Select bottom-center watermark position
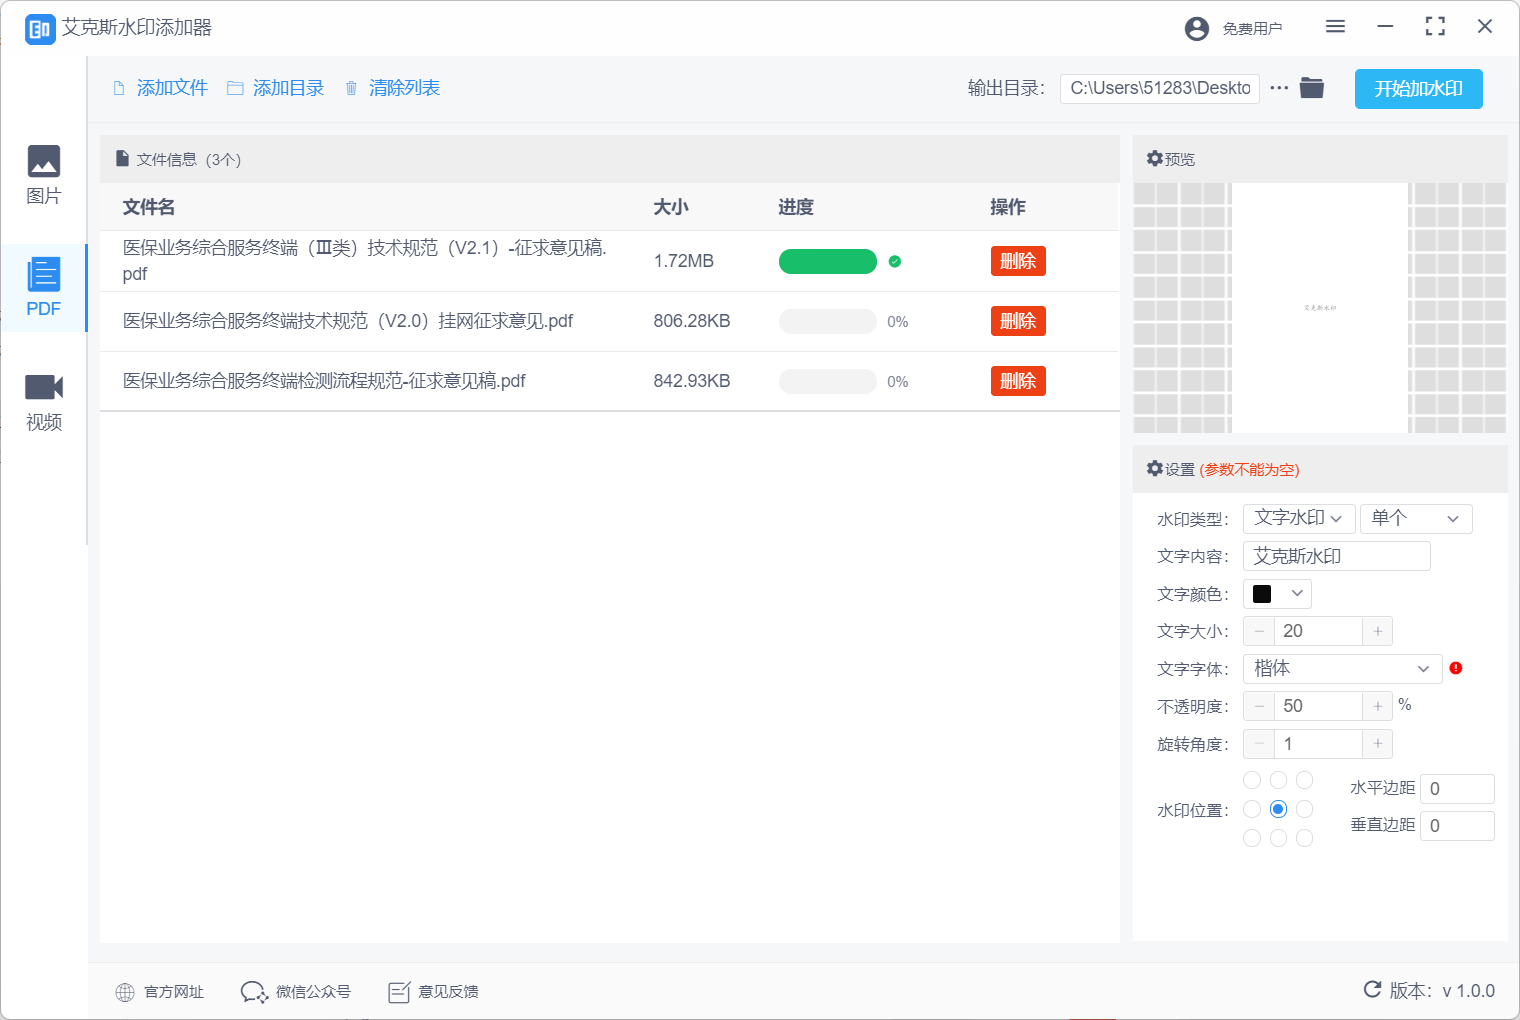The image size is (1520, 1020). click(1278, 838)
